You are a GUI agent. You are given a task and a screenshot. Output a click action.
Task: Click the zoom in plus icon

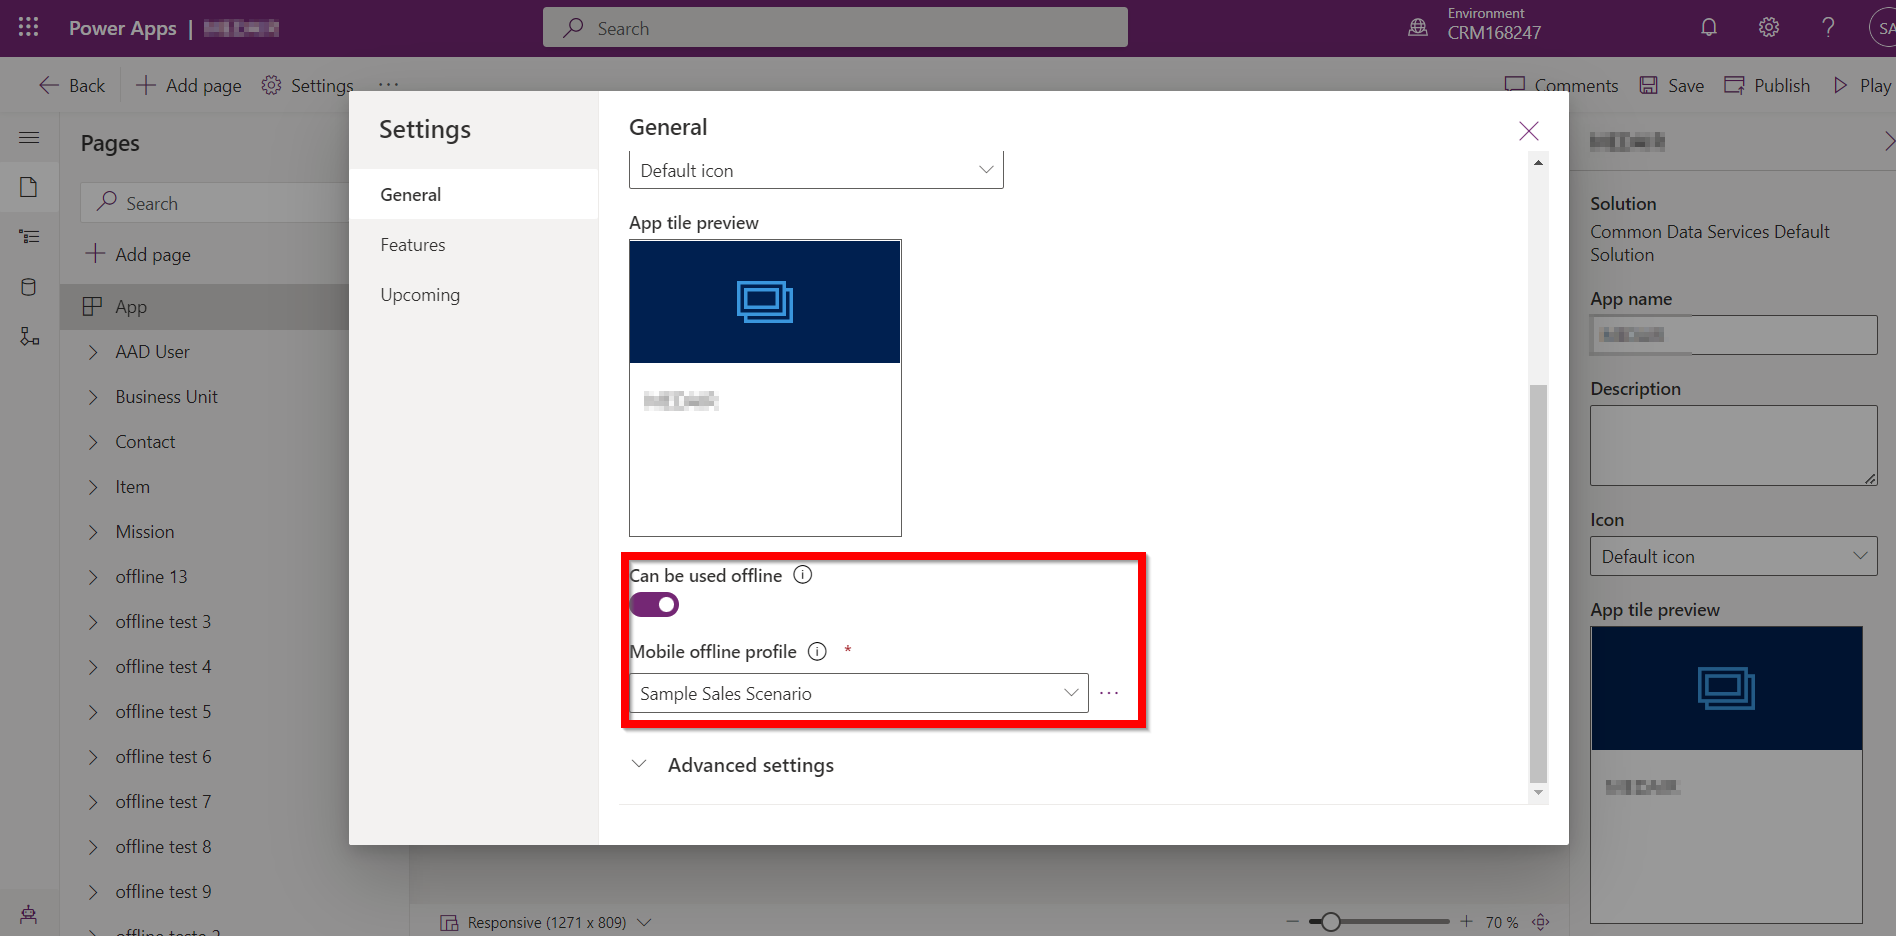click(x=1466, y=922)
